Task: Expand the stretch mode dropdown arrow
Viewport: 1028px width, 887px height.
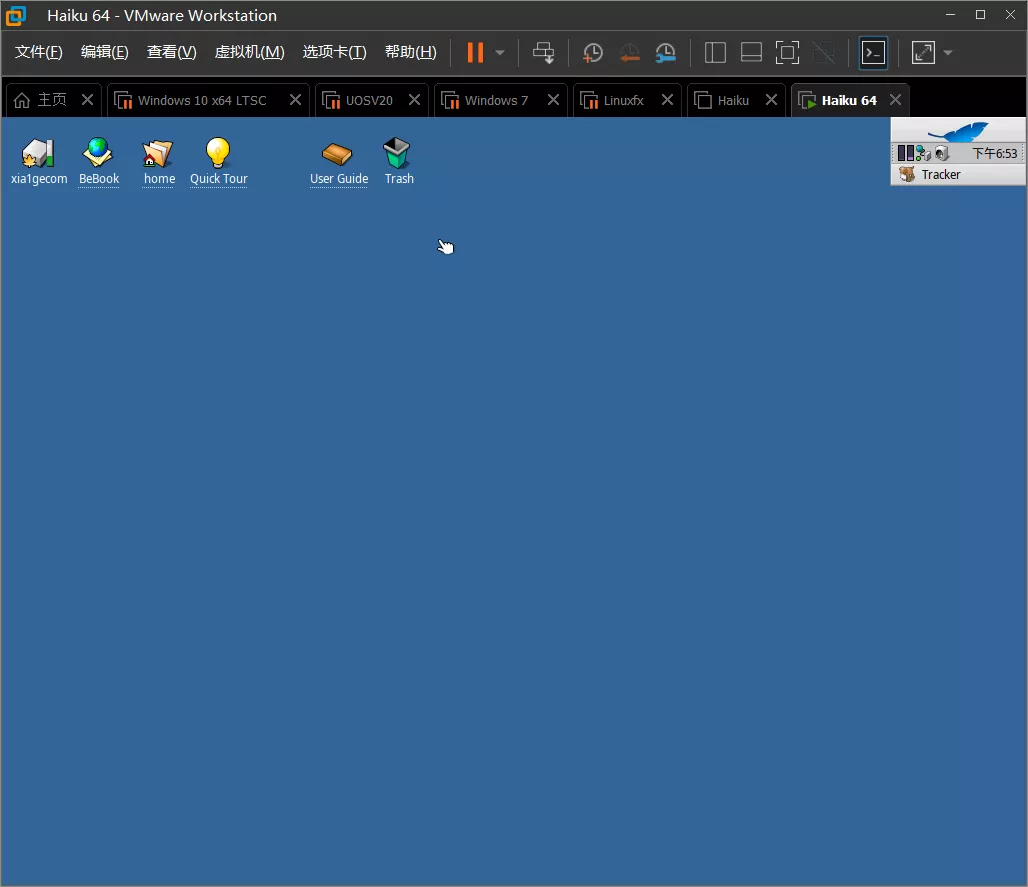Action: [x=948, y=53]
